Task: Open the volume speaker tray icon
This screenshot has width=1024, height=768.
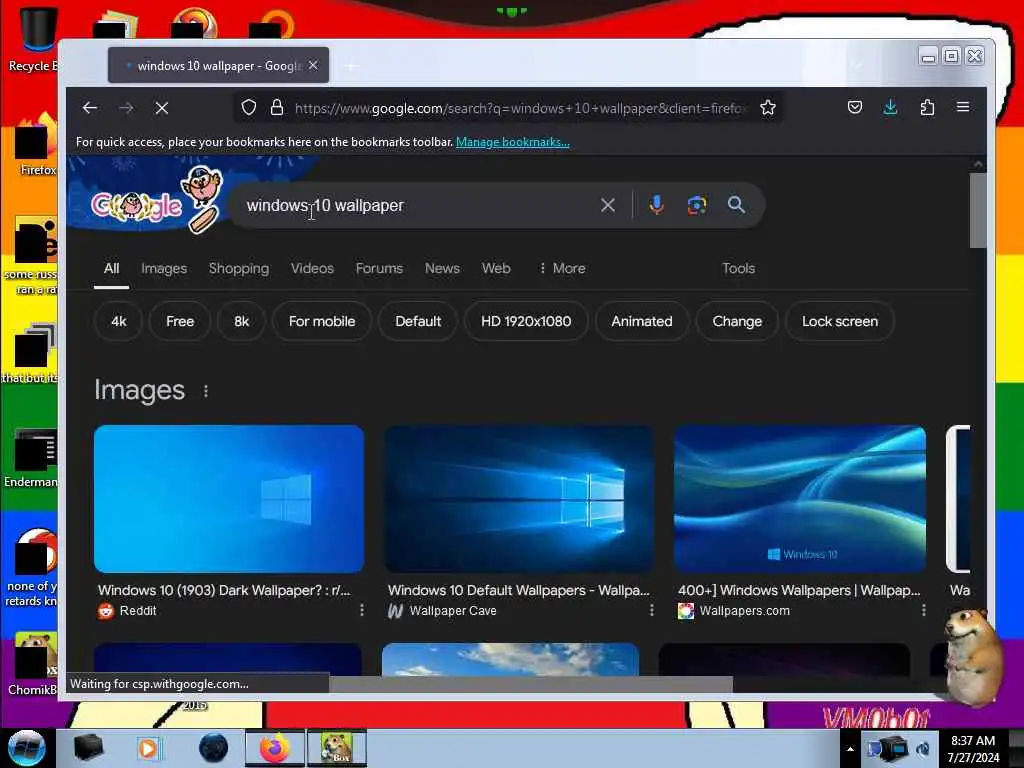Action: (x=923, y=749)
